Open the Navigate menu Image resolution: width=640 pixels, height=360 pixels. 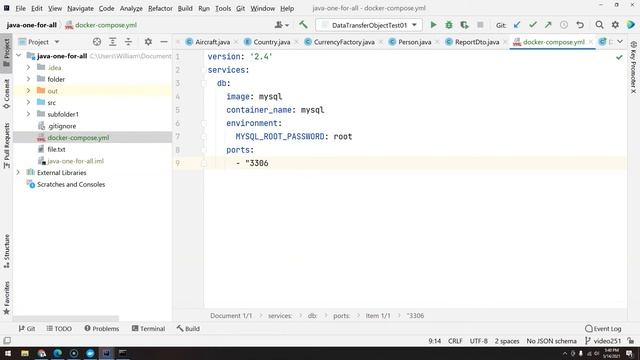tap(80, 8)
